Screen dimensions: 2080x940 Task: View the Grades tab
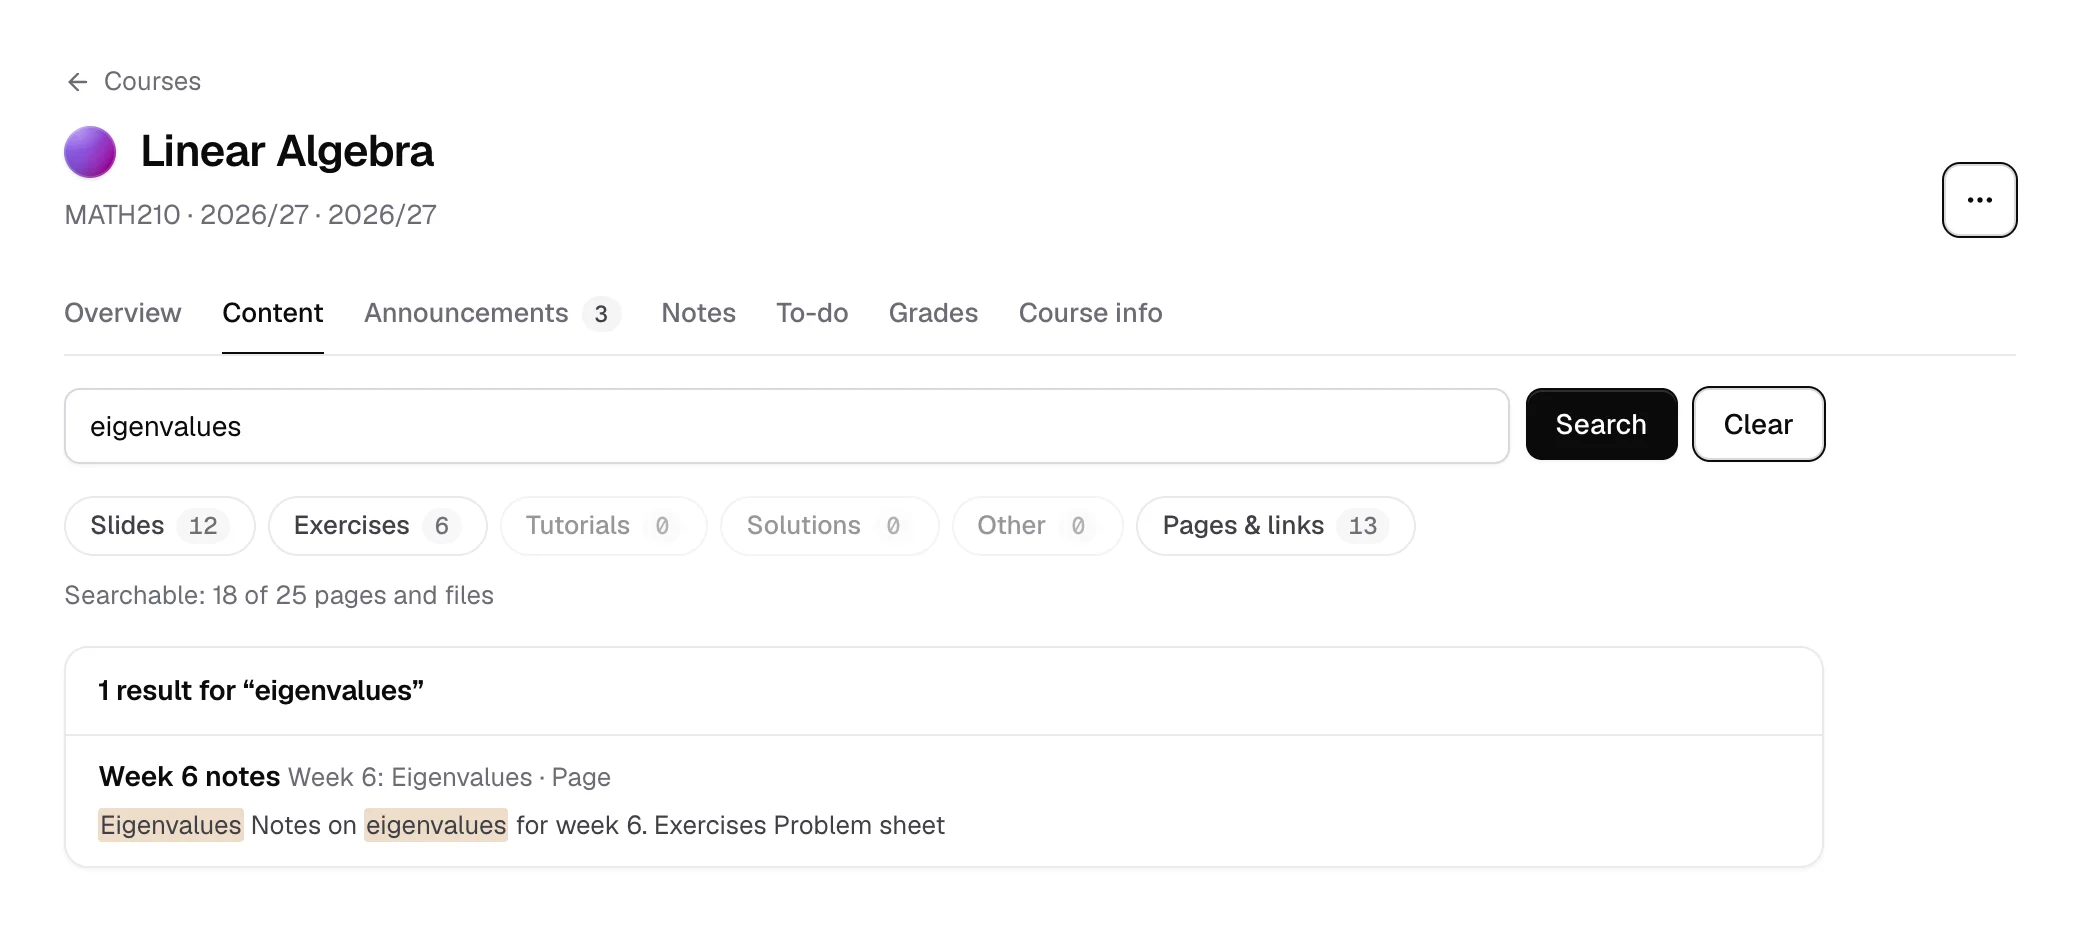point(933,313)
